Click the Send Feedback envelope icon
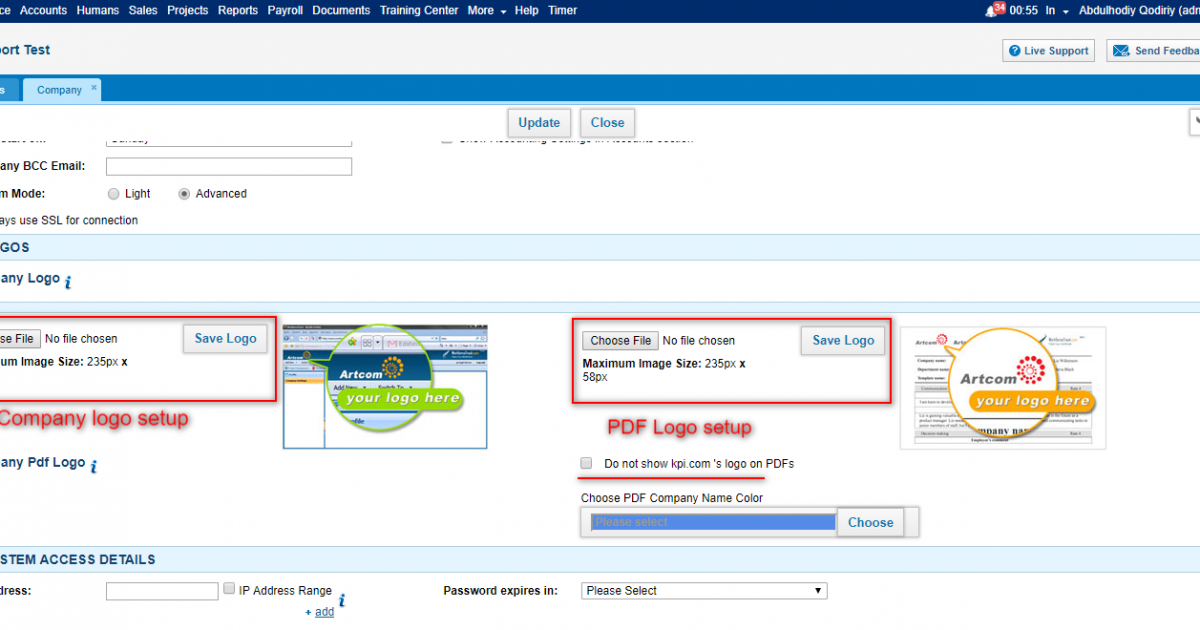 (1121, 51)
